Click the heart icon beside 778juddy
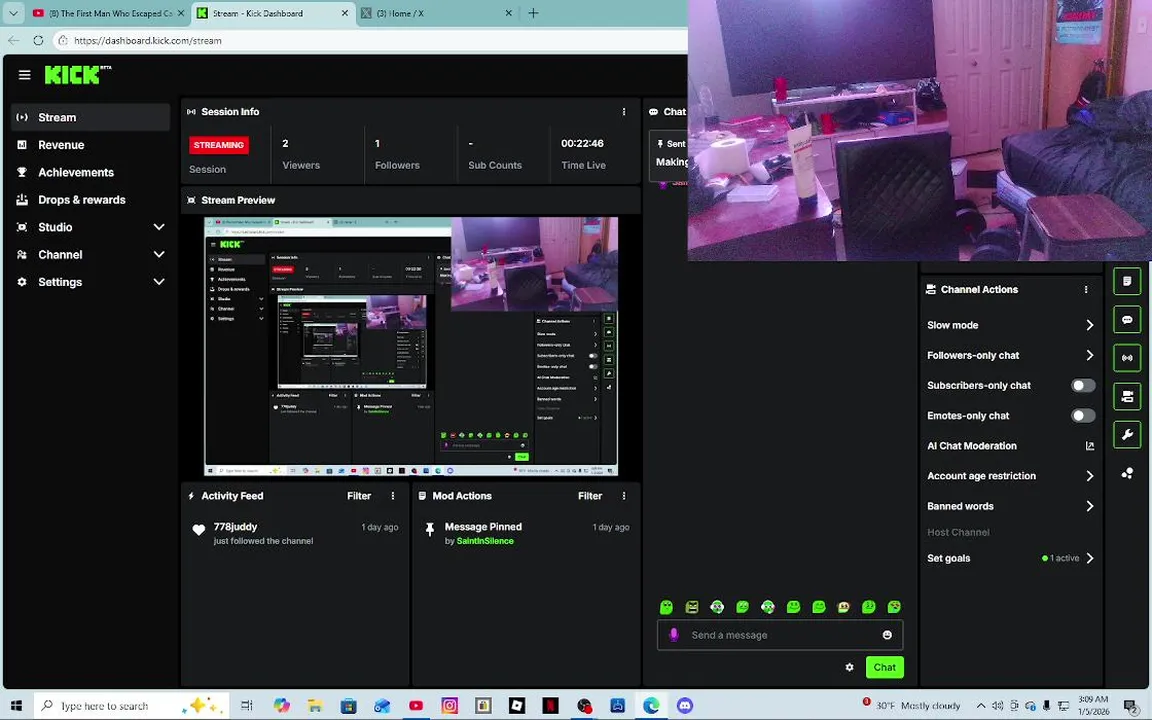Image resolution: width=1152 pixels, height=720 pixels. tap(198, 530)
